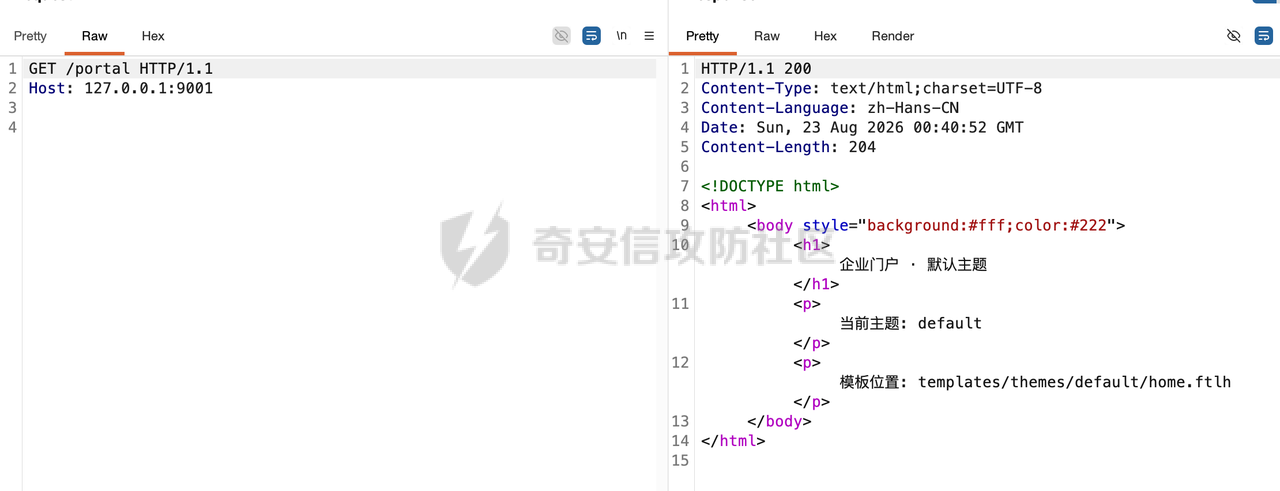The width and height of the screenshot is (1280, 491).
Task: Open request pane hamburger options menu
Action: pos(649,36)
